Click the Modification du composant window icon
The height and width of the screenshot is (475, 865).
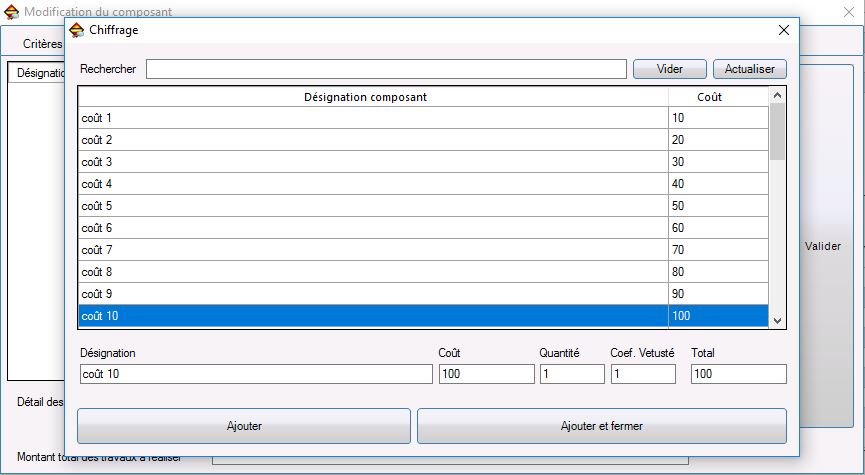coord(11,12)
